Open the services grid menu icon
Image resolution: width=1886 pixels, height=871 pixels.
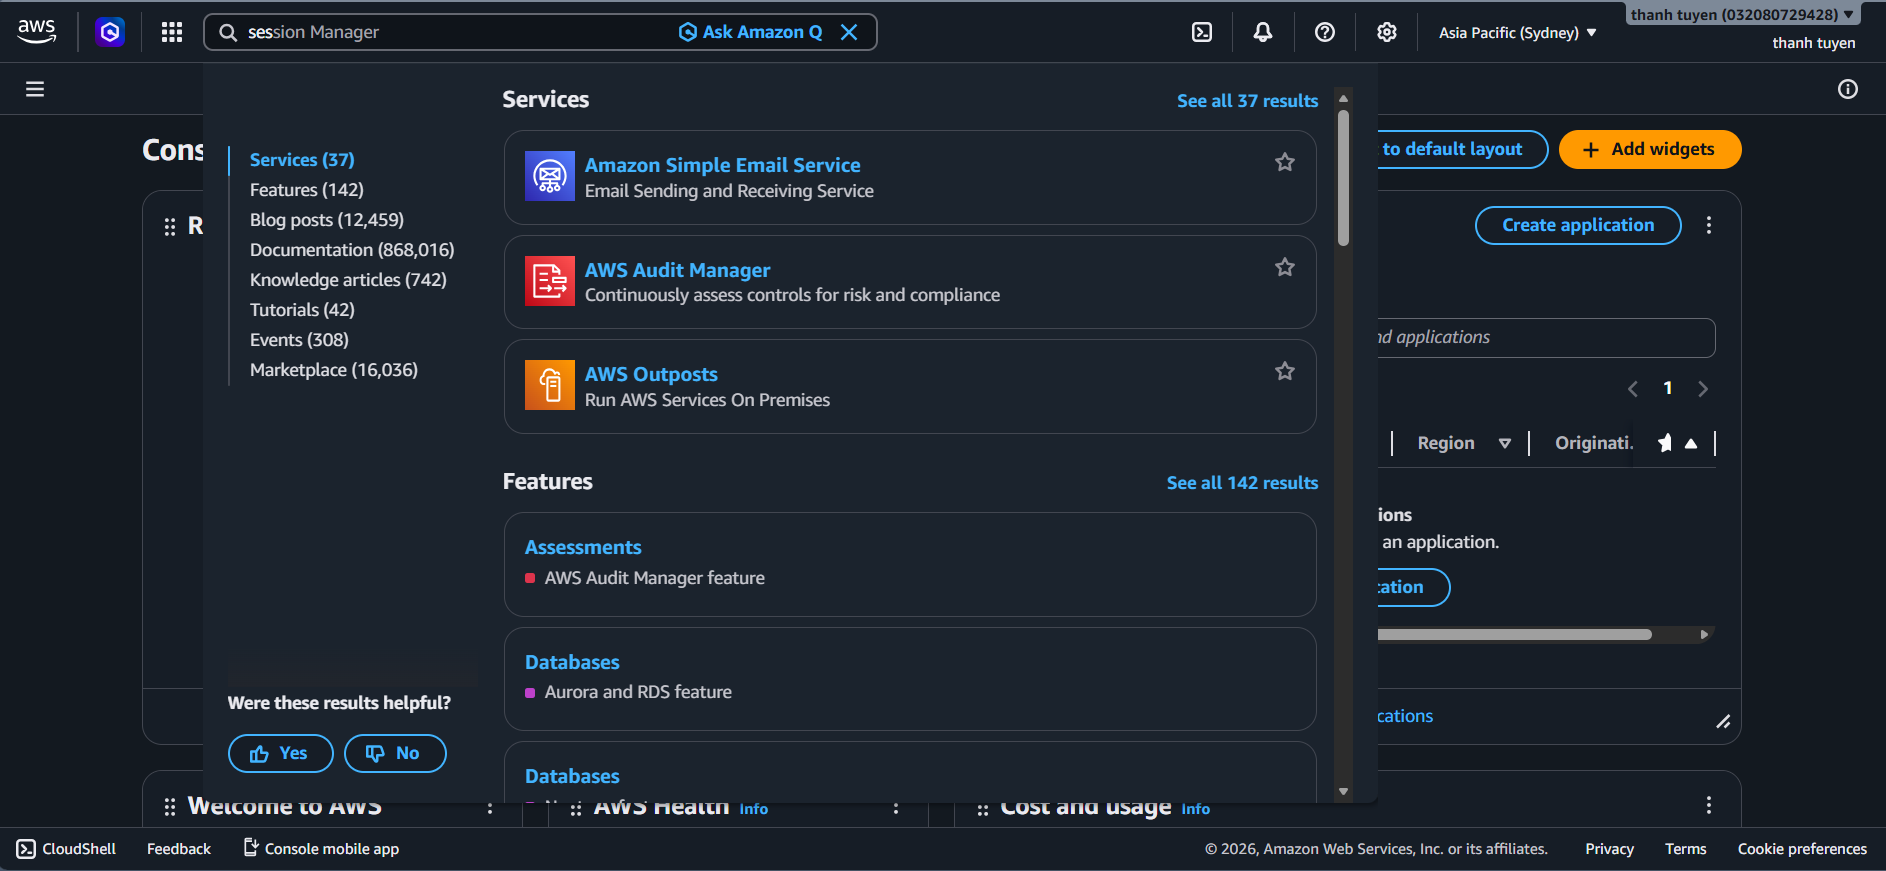point(172,32)
